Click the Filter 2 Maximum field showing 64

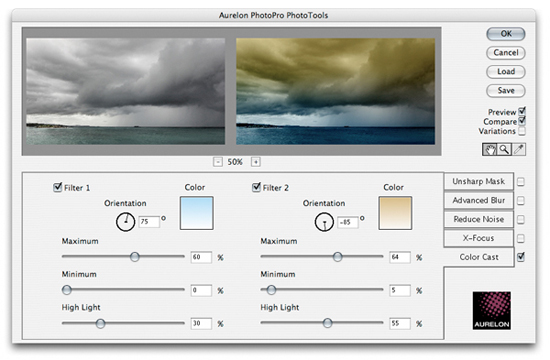point(400,257)
